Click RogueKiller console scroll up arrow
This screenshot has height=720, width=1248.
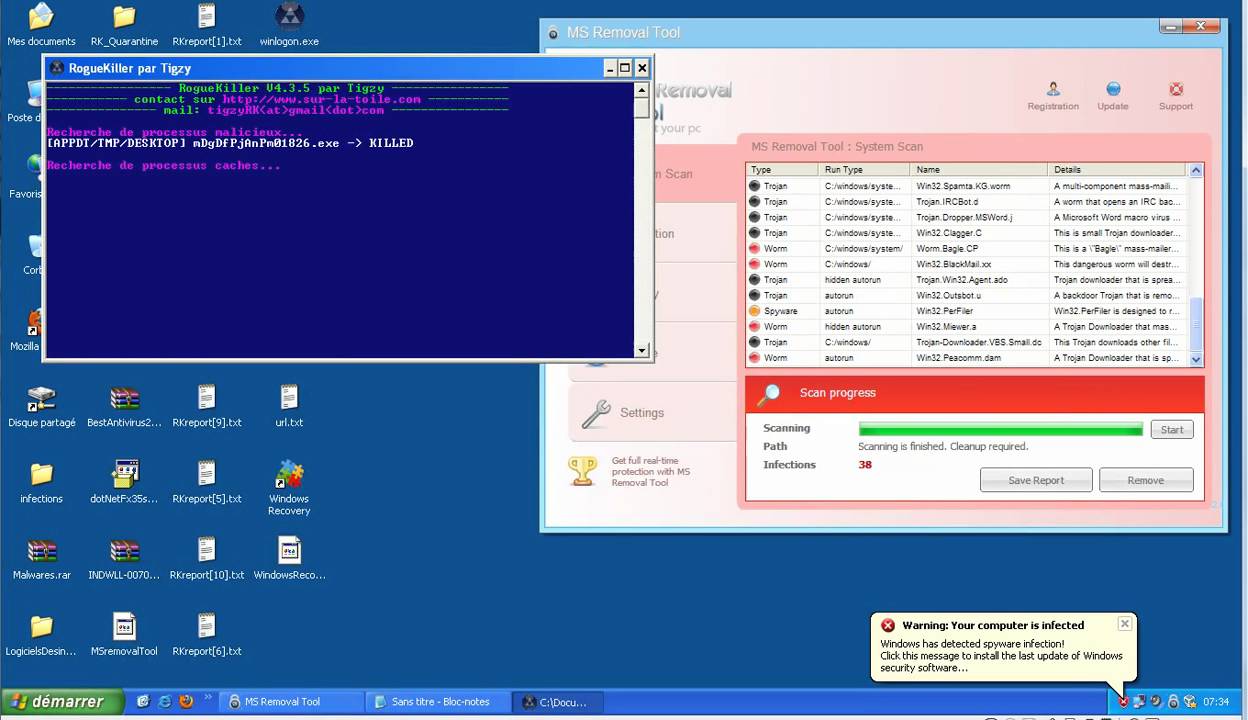(x=642, y=90)
